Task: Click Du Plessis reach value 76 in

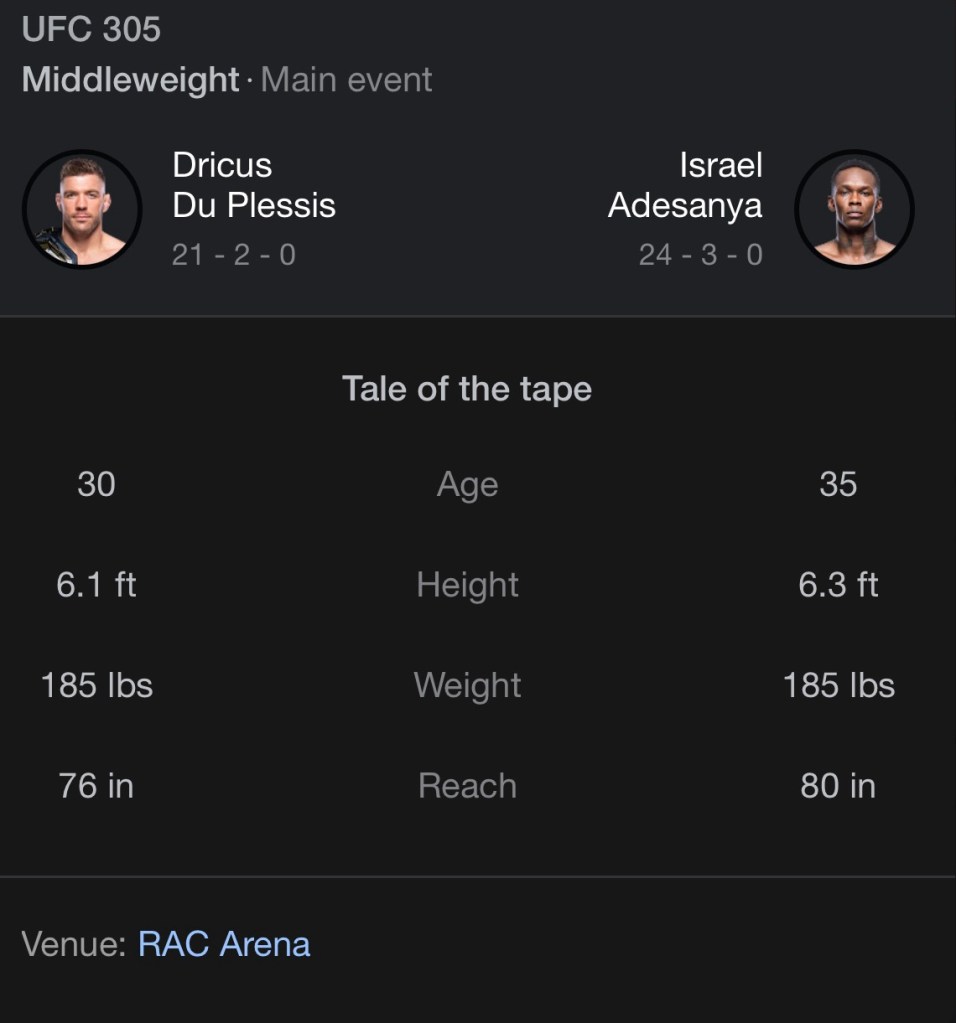Action: pos(96,785)
